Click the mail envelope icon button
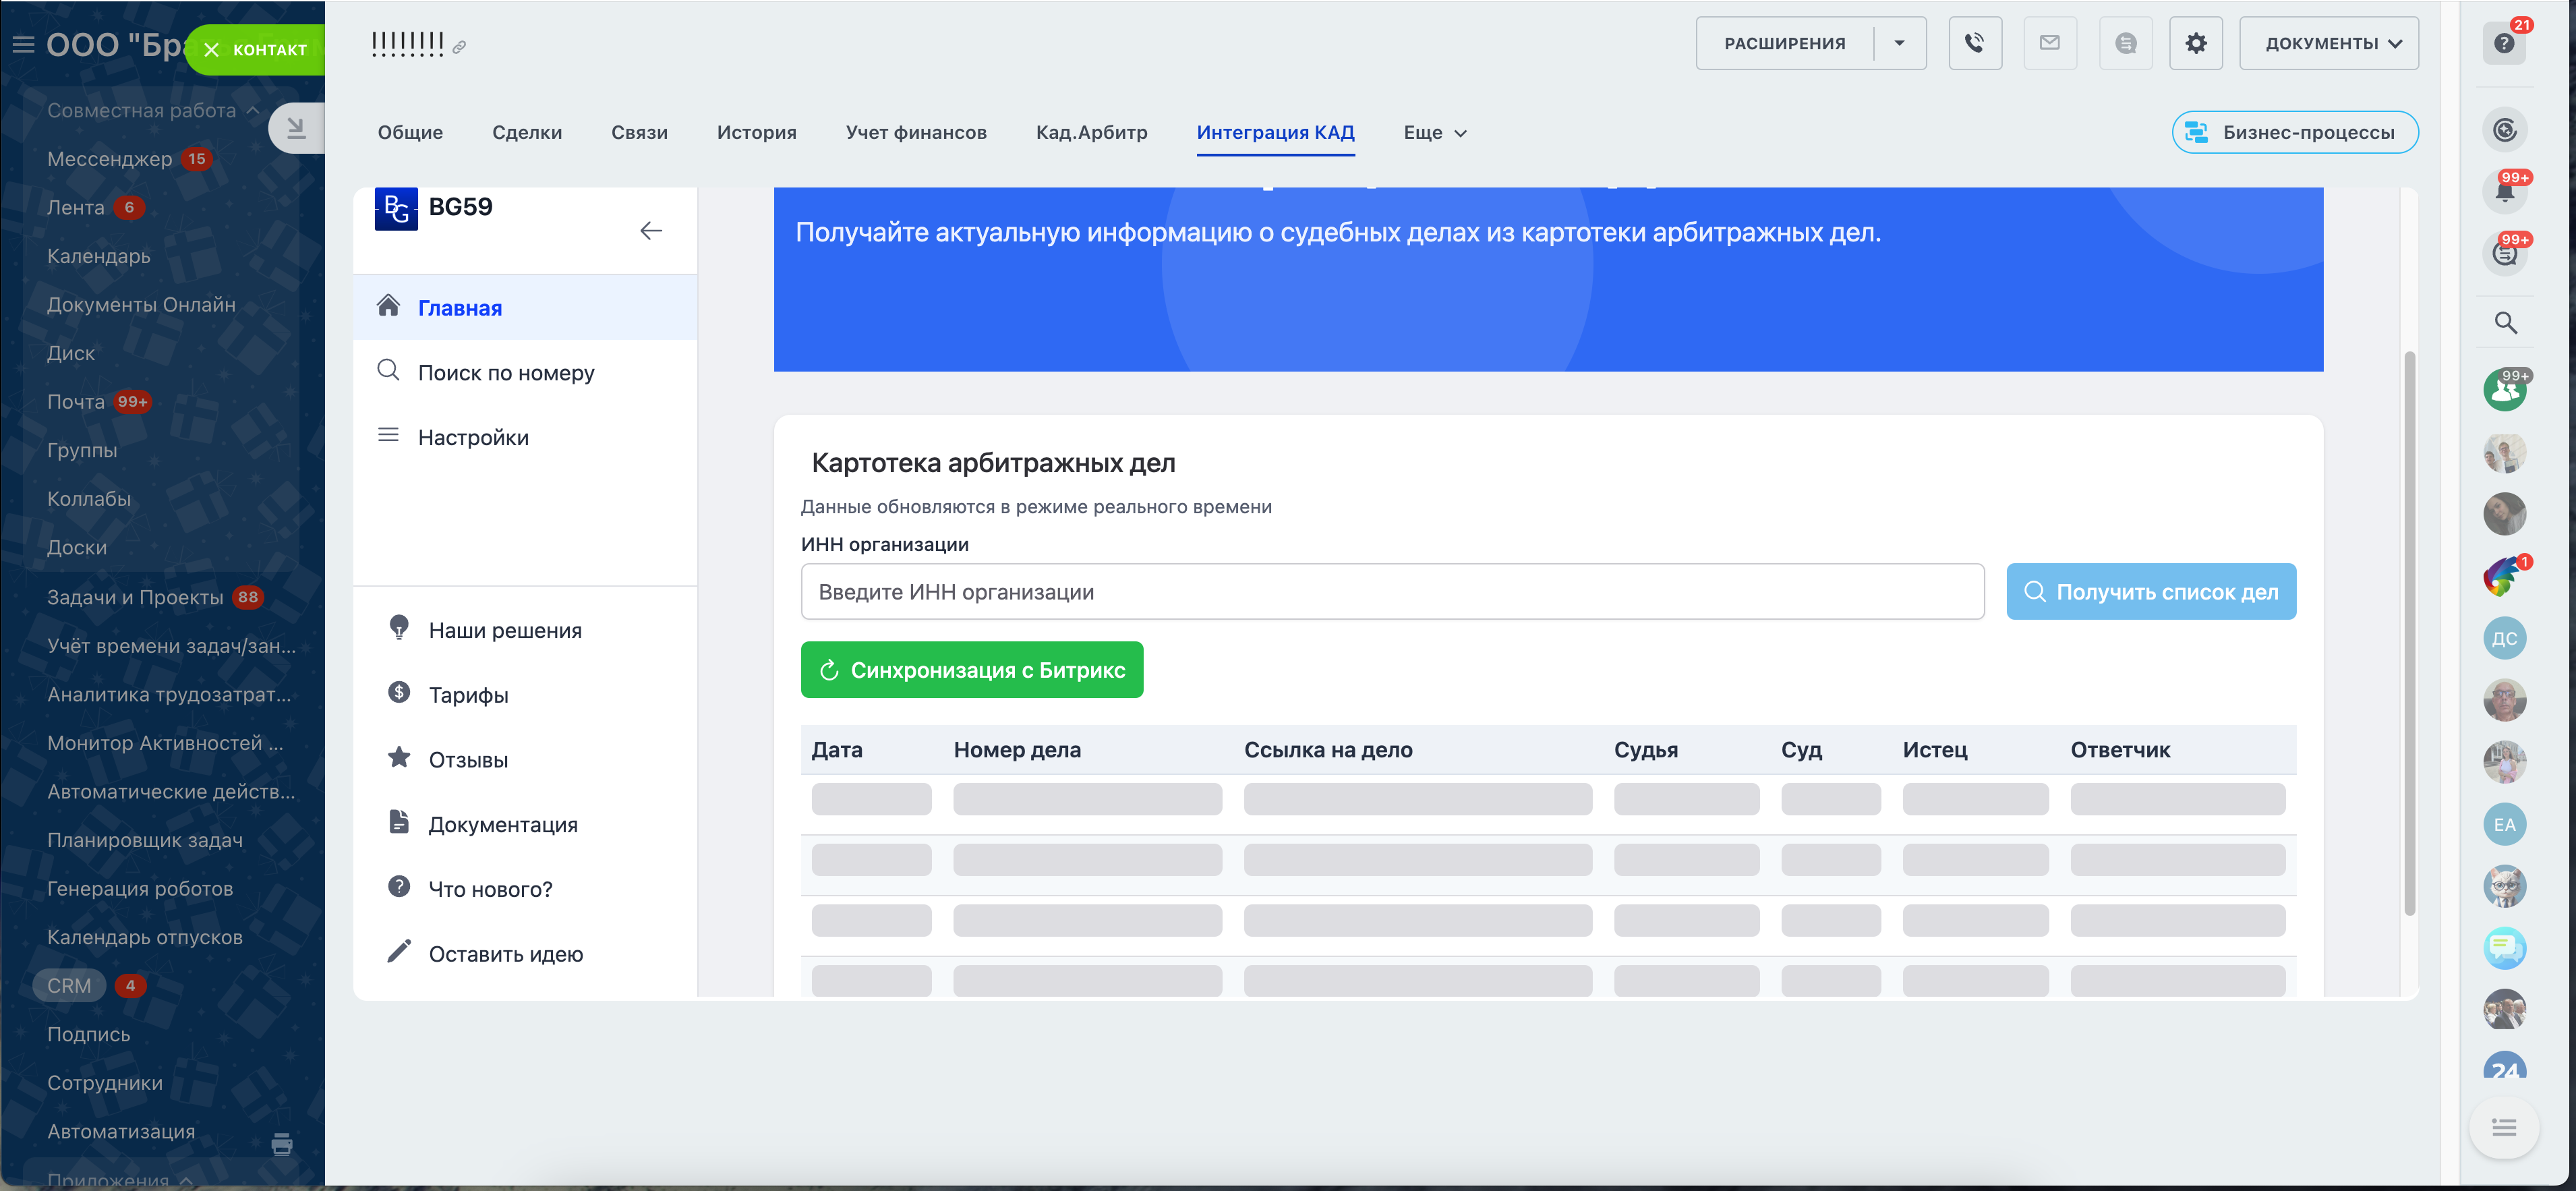 click(x=2049, y=43)
